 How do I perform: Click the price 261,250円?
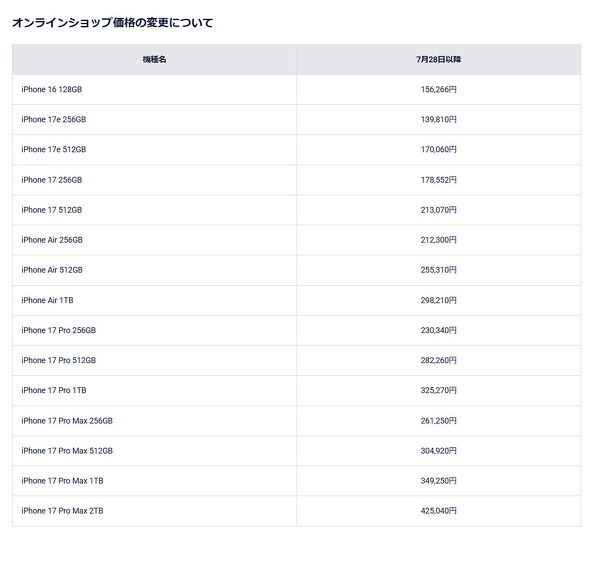coord(438,421)
